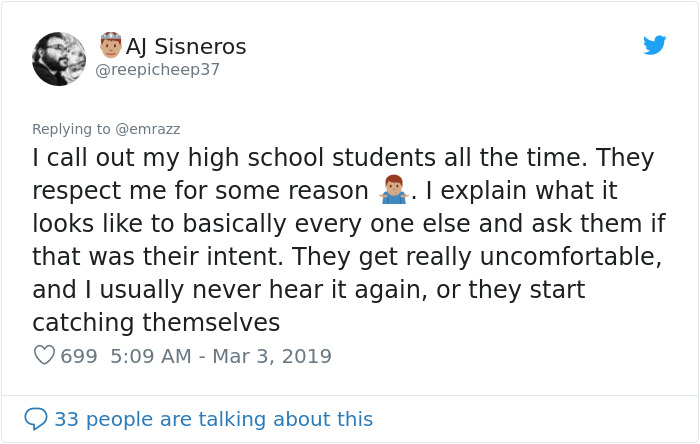Click the tweet line starting 'I call out'

pyautogui.click(x=343, y=158)
